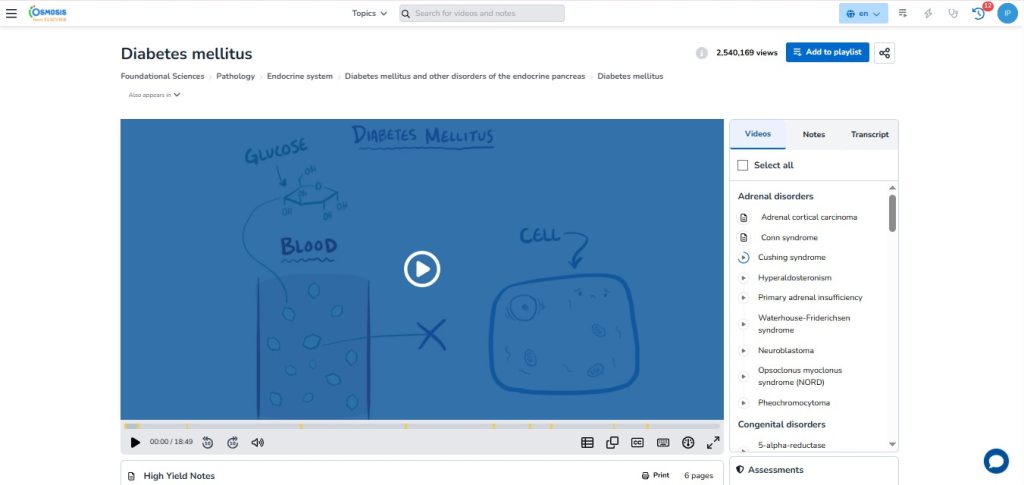Open keyboard shortcuts icon in player
Screen dimensions: 1024x485
tap(663, 443)
